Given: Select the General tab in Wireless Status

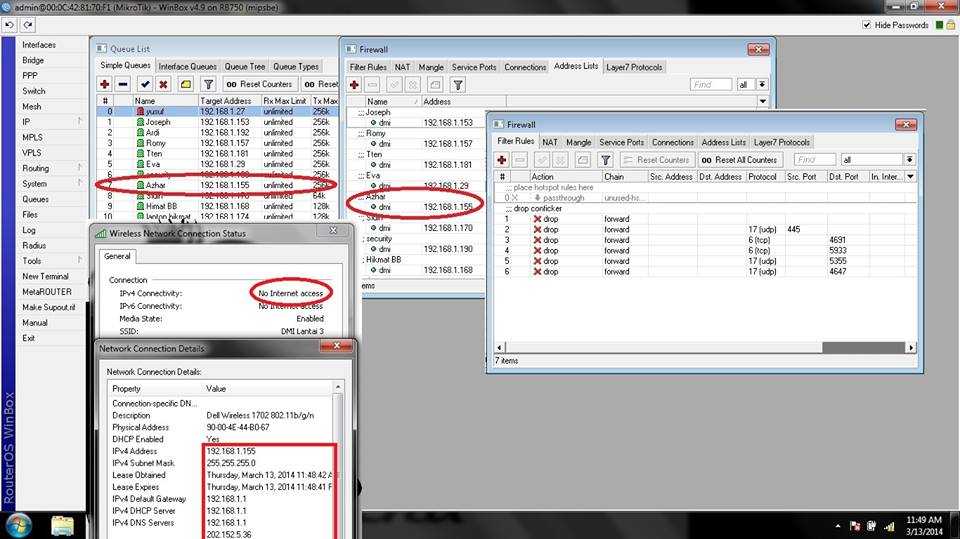Looking at the screenshot, I should click(x=117, y=256).
